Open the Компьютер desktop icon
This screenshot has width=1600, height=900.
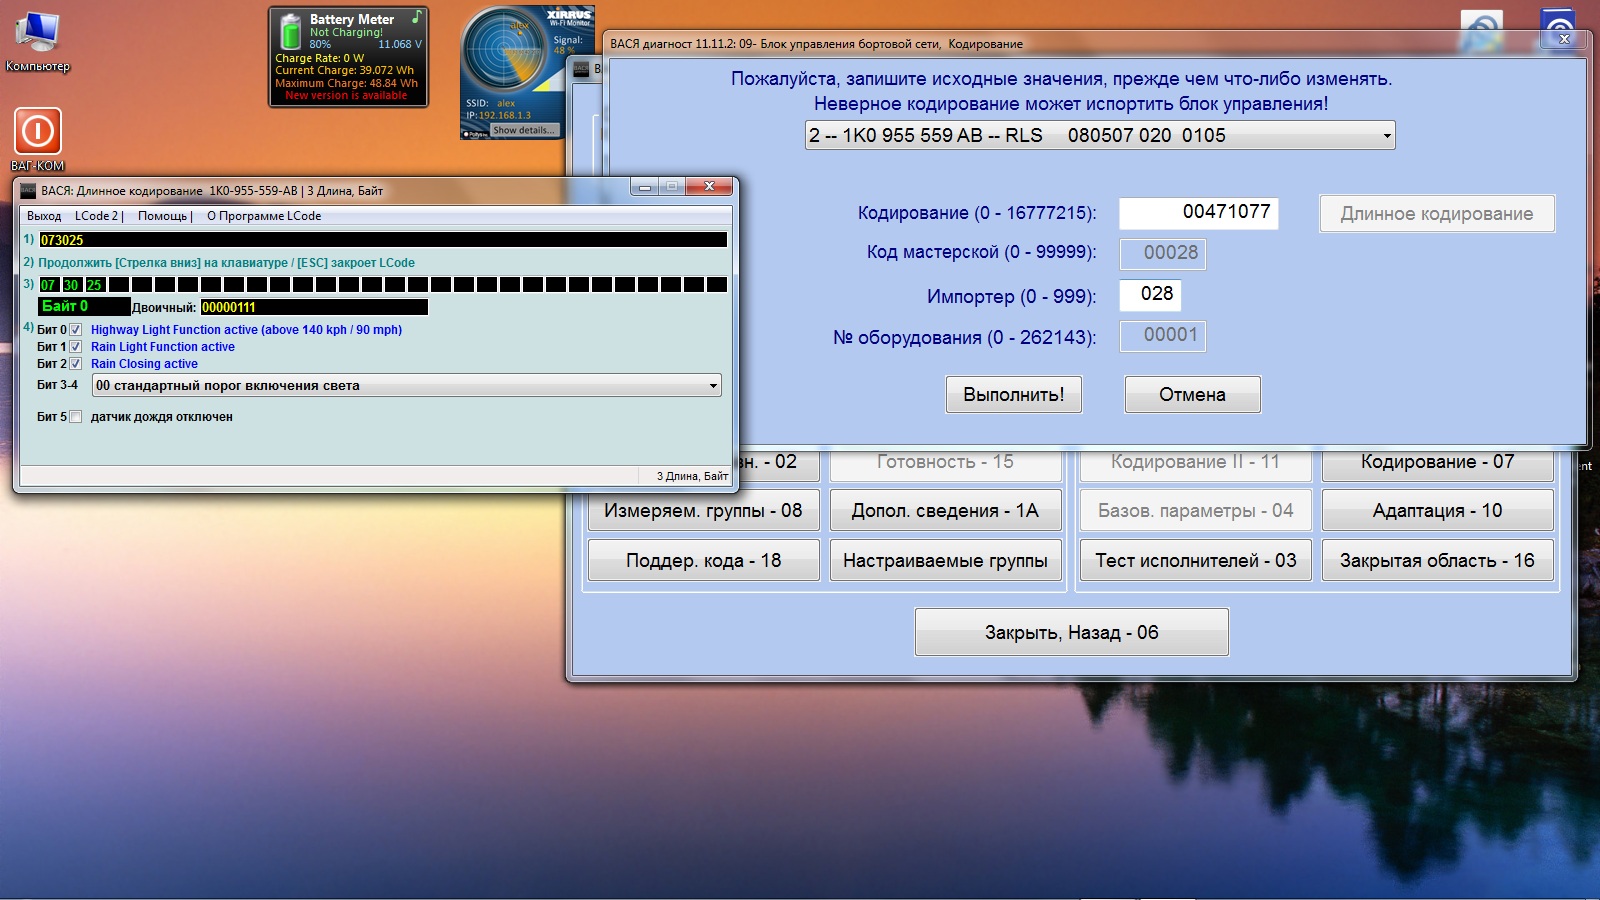(x=37, y=35)
